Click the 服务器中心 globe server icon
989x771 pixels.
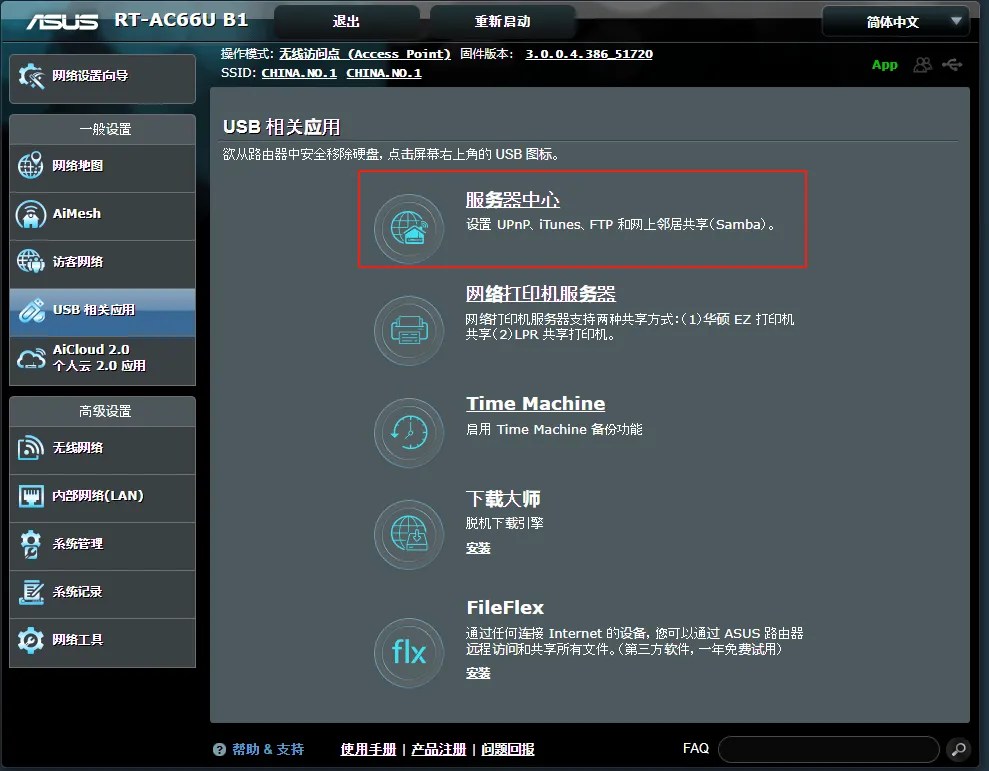409,228
